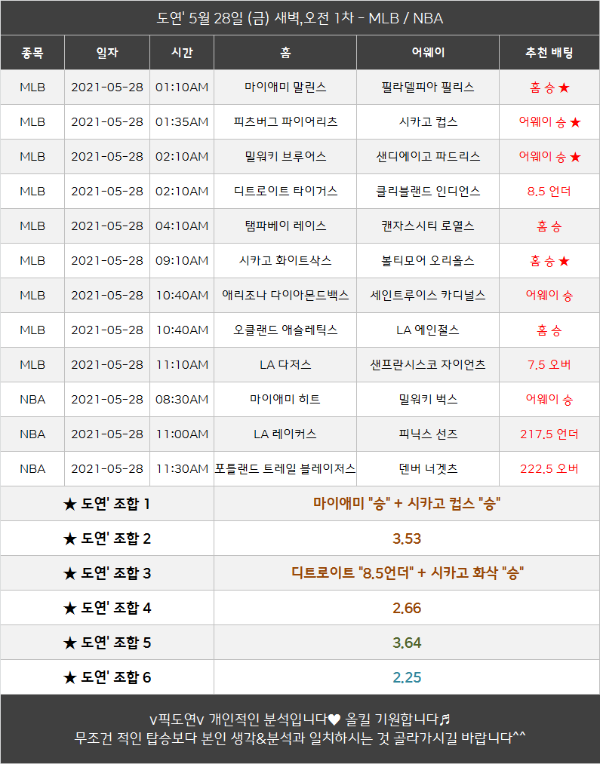Click home team 피츠버그 파이어리츠
The height and width of the screenshot is (764, 600).
(285, 122)
